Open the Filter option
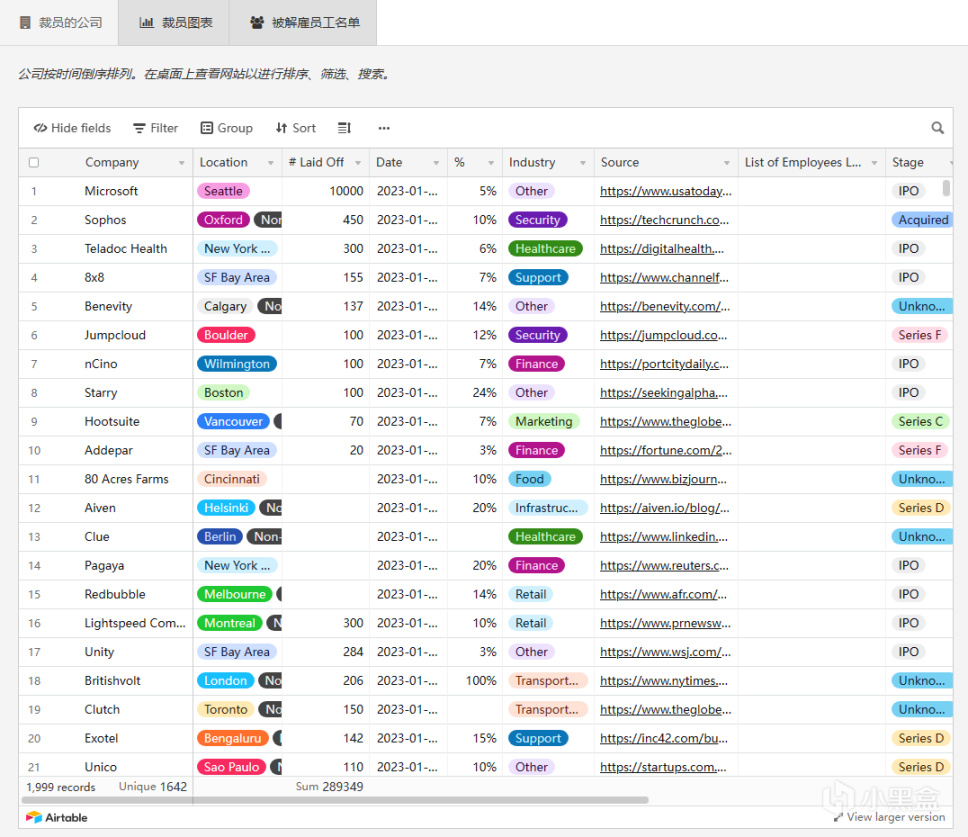 click(156, 128)
